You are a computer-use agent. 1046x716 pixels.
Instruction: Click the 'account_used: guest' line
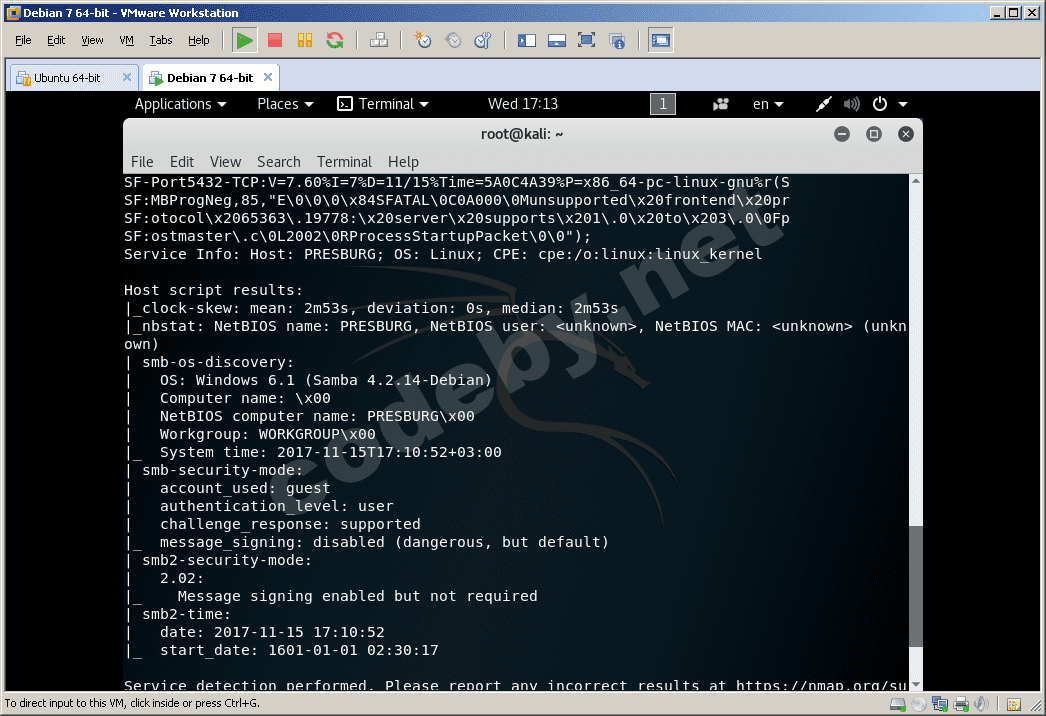pos(245,488)
